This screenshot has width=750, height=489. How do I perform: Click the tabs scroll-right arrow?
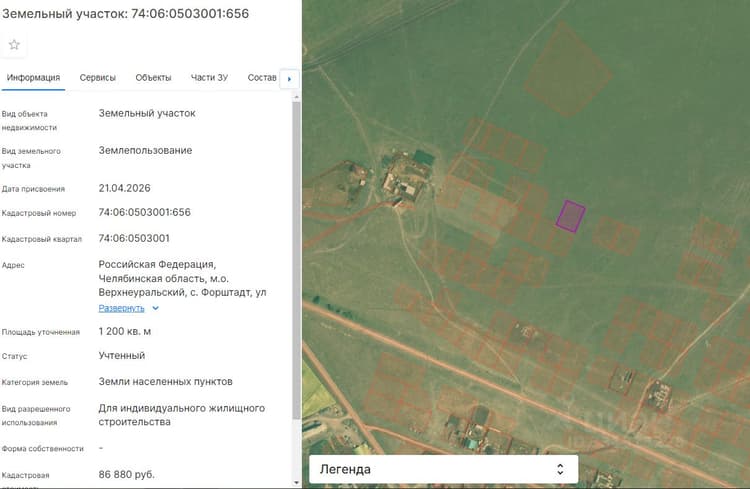coord(289,79)
